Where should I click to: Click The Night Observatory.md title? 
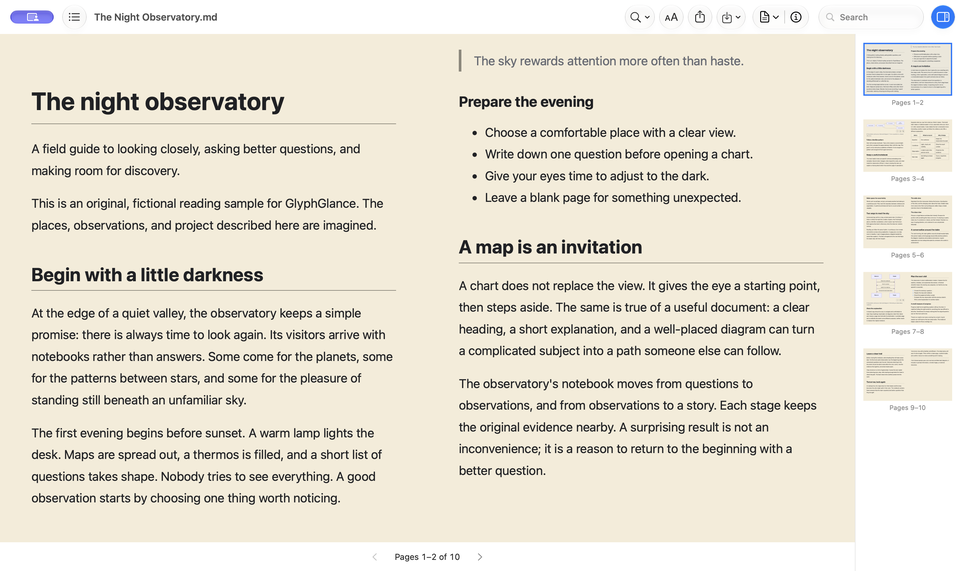point(156,17)
